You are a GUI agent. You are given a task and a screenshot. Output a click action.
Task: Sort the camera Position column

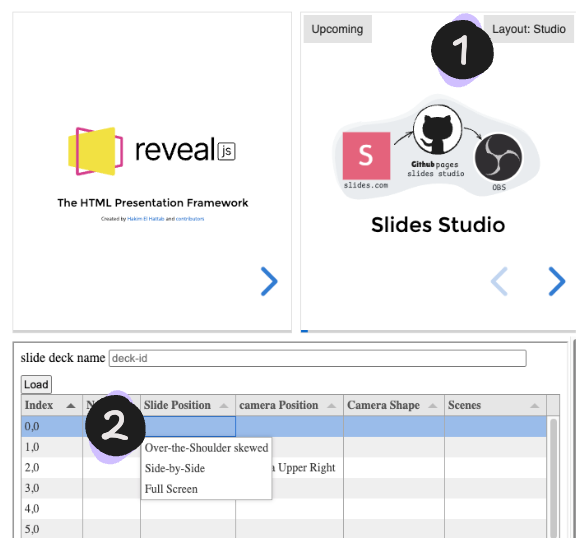tap(331, 405)
